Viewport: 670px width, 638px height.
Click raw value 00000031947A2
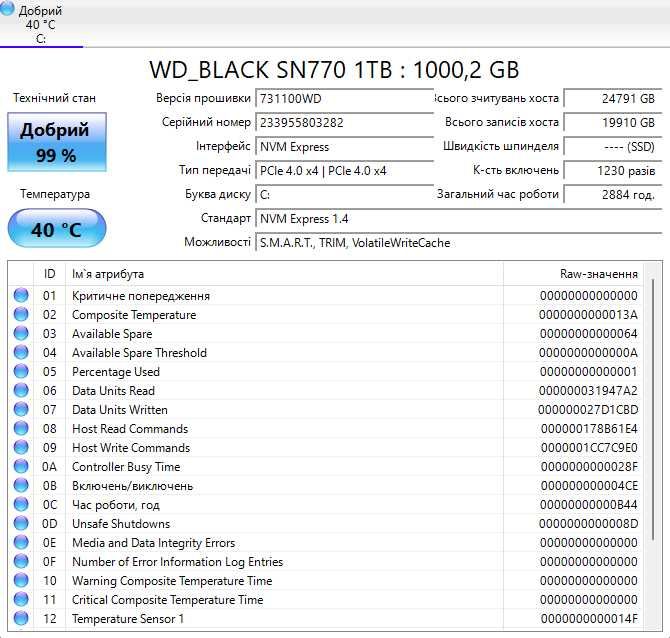click(x=588, y=391)
